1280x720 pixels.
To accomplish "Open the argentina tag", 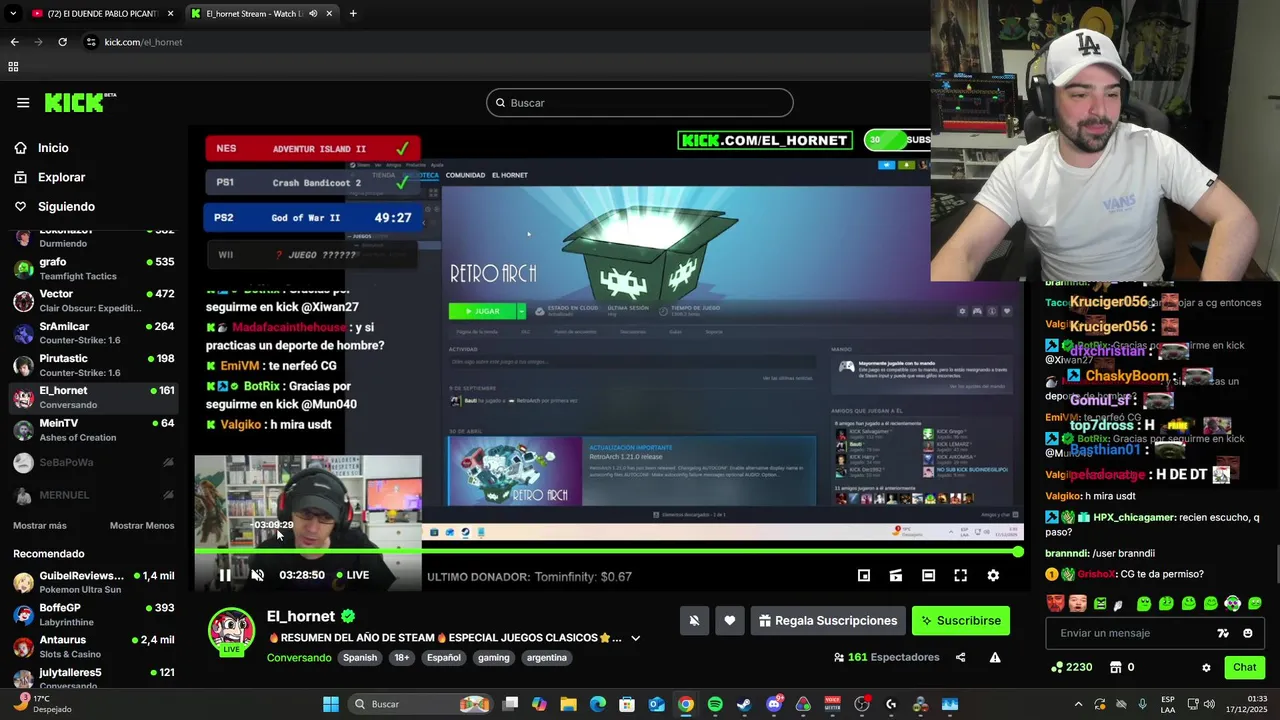I will coord(546,658).
